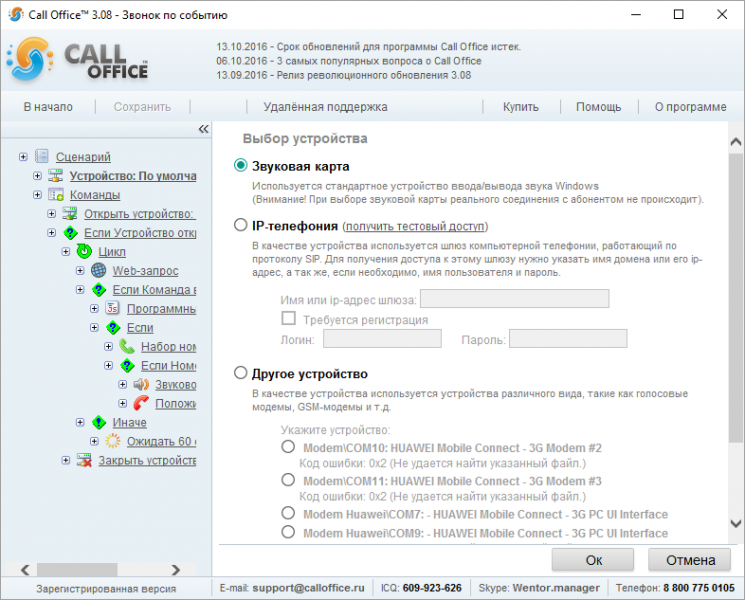
Task: Click the Если Ном condition icon
Action: click(127, 365)
